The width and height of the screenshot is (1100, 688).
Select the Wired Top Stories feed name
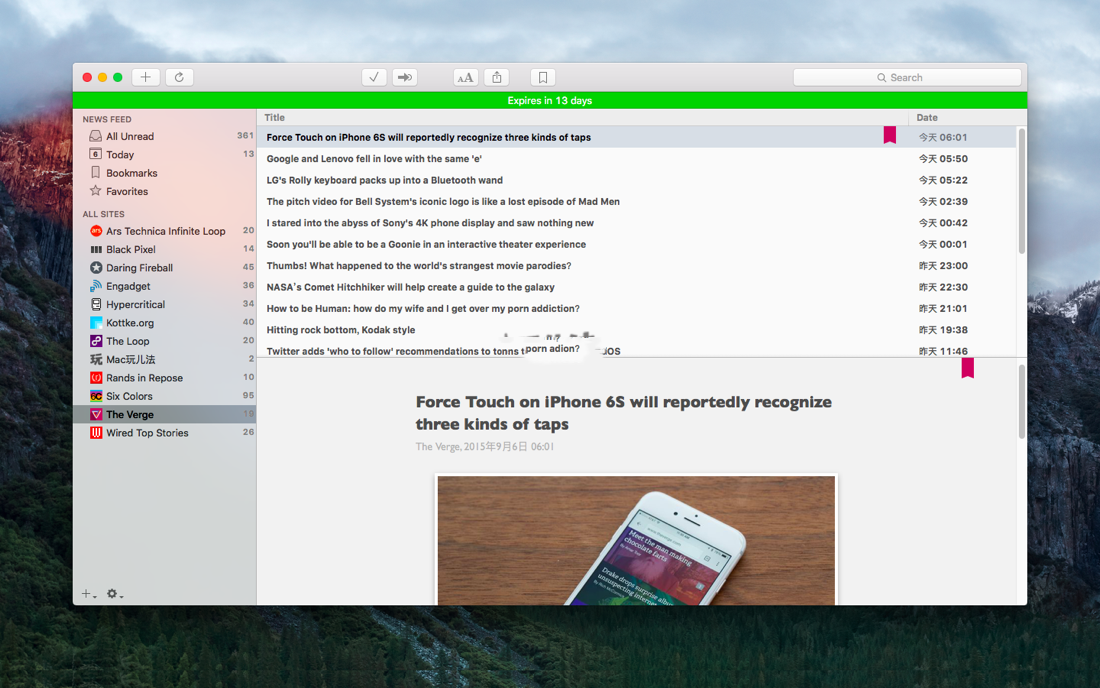tap(147, 433)
